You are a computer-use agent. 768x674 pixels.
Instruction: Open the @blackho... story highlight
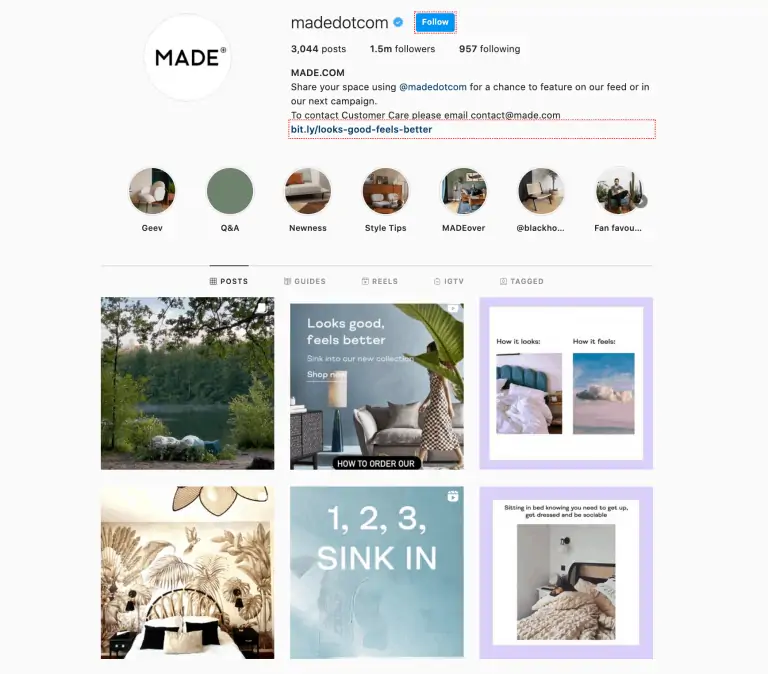[x=541, y=191]
